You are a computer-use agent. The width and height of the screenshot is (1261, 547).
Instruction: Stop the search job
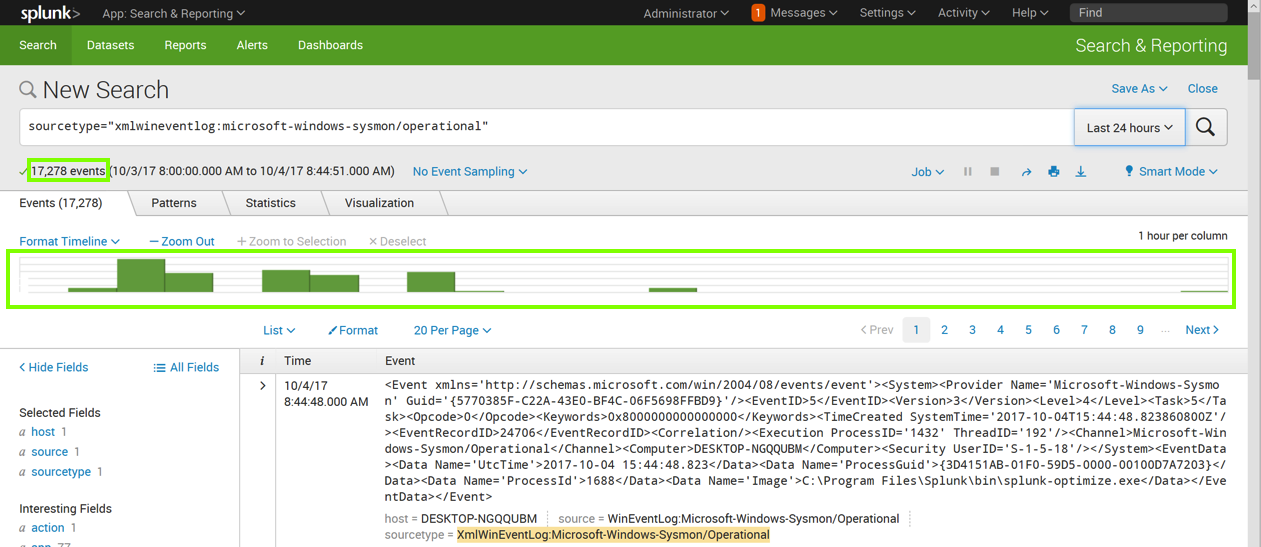[x=994, y=172]
